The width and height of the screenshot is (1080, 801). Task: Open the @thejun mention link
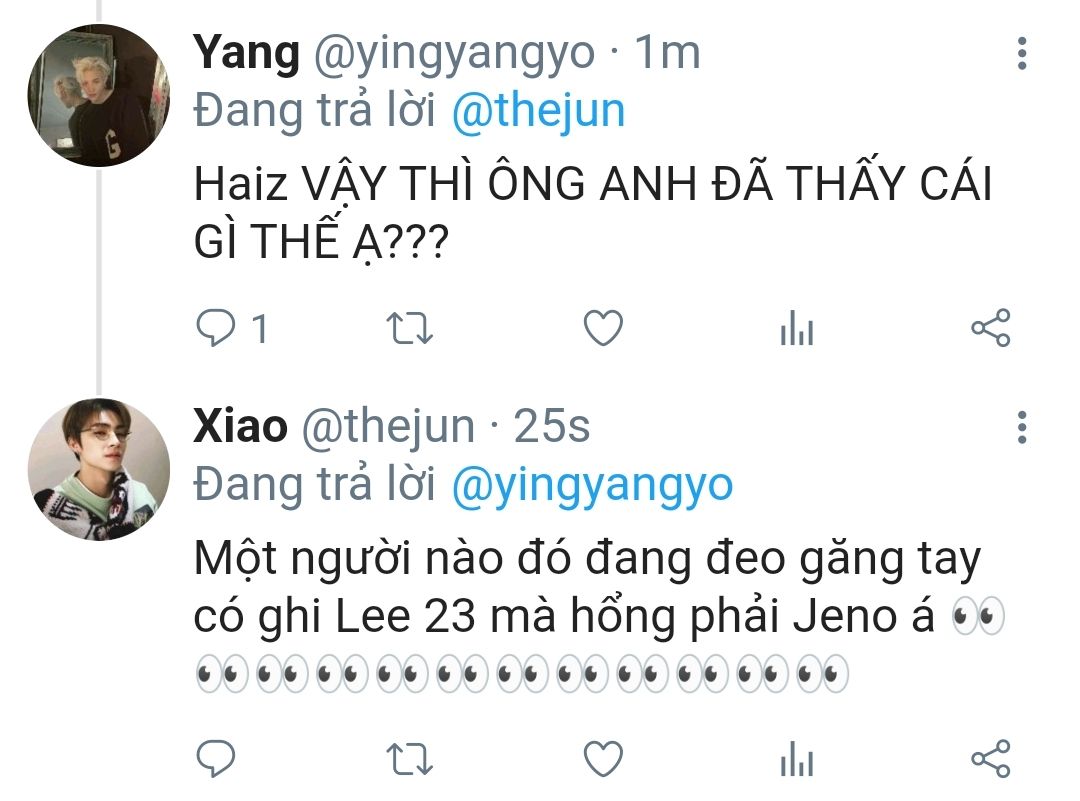[x=539, y=112]
